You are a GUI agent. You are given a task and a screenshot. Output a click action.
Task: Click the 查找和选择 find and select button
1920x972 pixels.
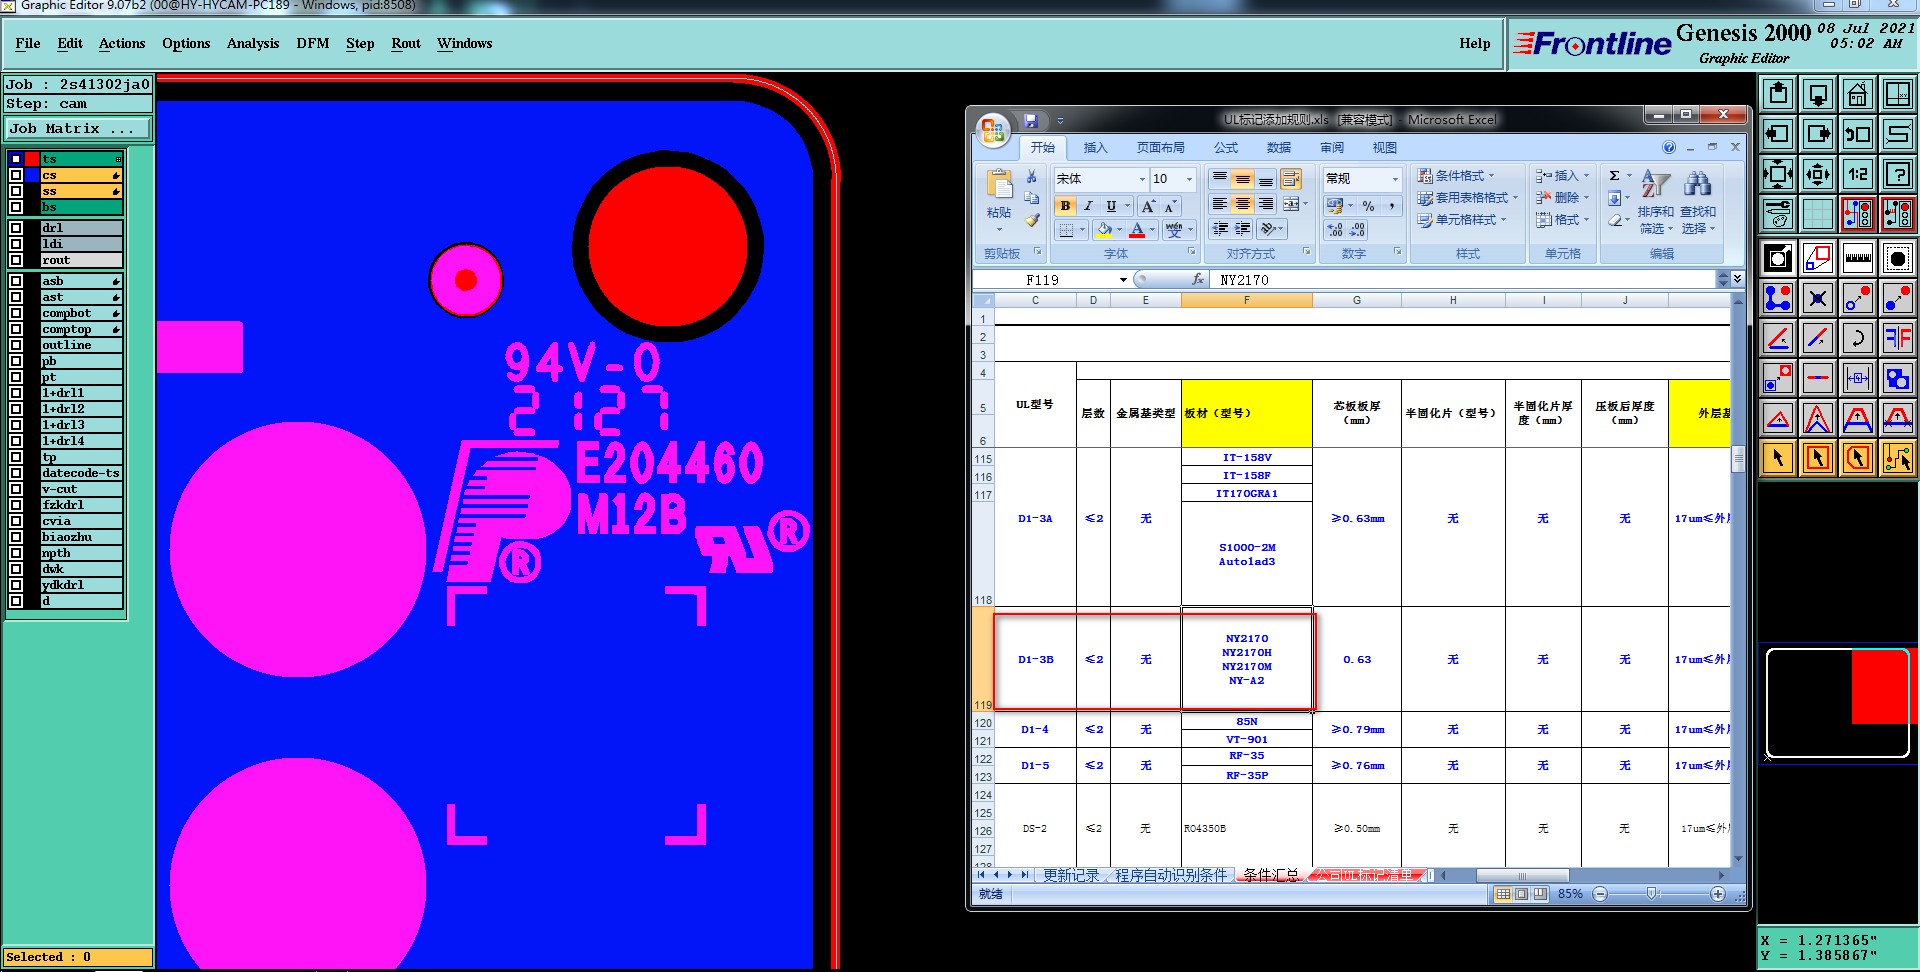coord(1698,205)
